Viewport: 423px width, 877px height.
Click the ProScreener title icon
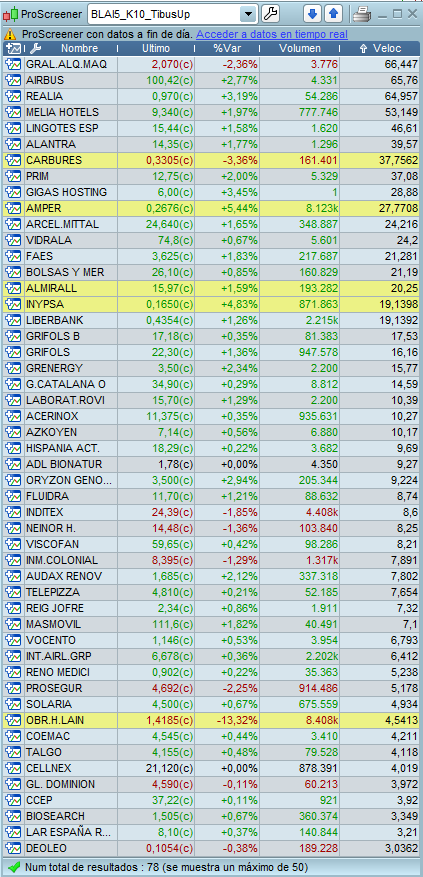[x=11, y=15]
